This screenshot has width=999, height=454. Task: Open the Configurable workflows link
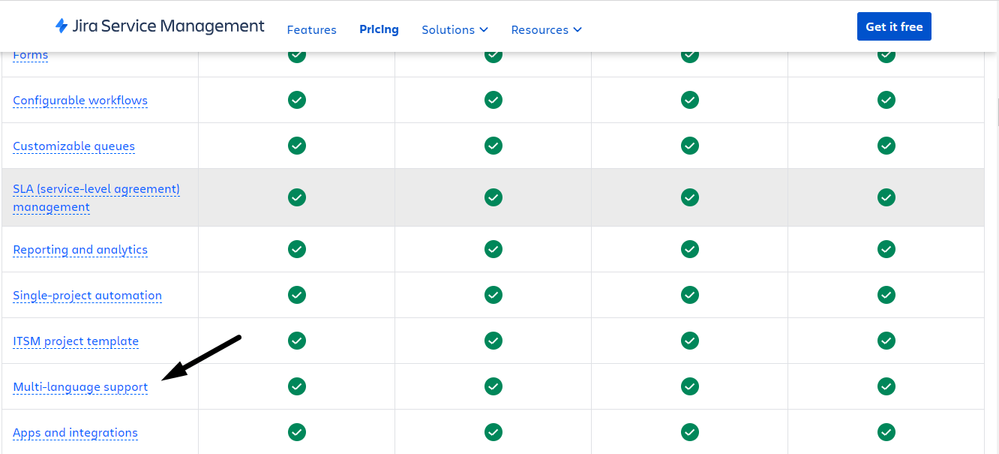(80, 101)
